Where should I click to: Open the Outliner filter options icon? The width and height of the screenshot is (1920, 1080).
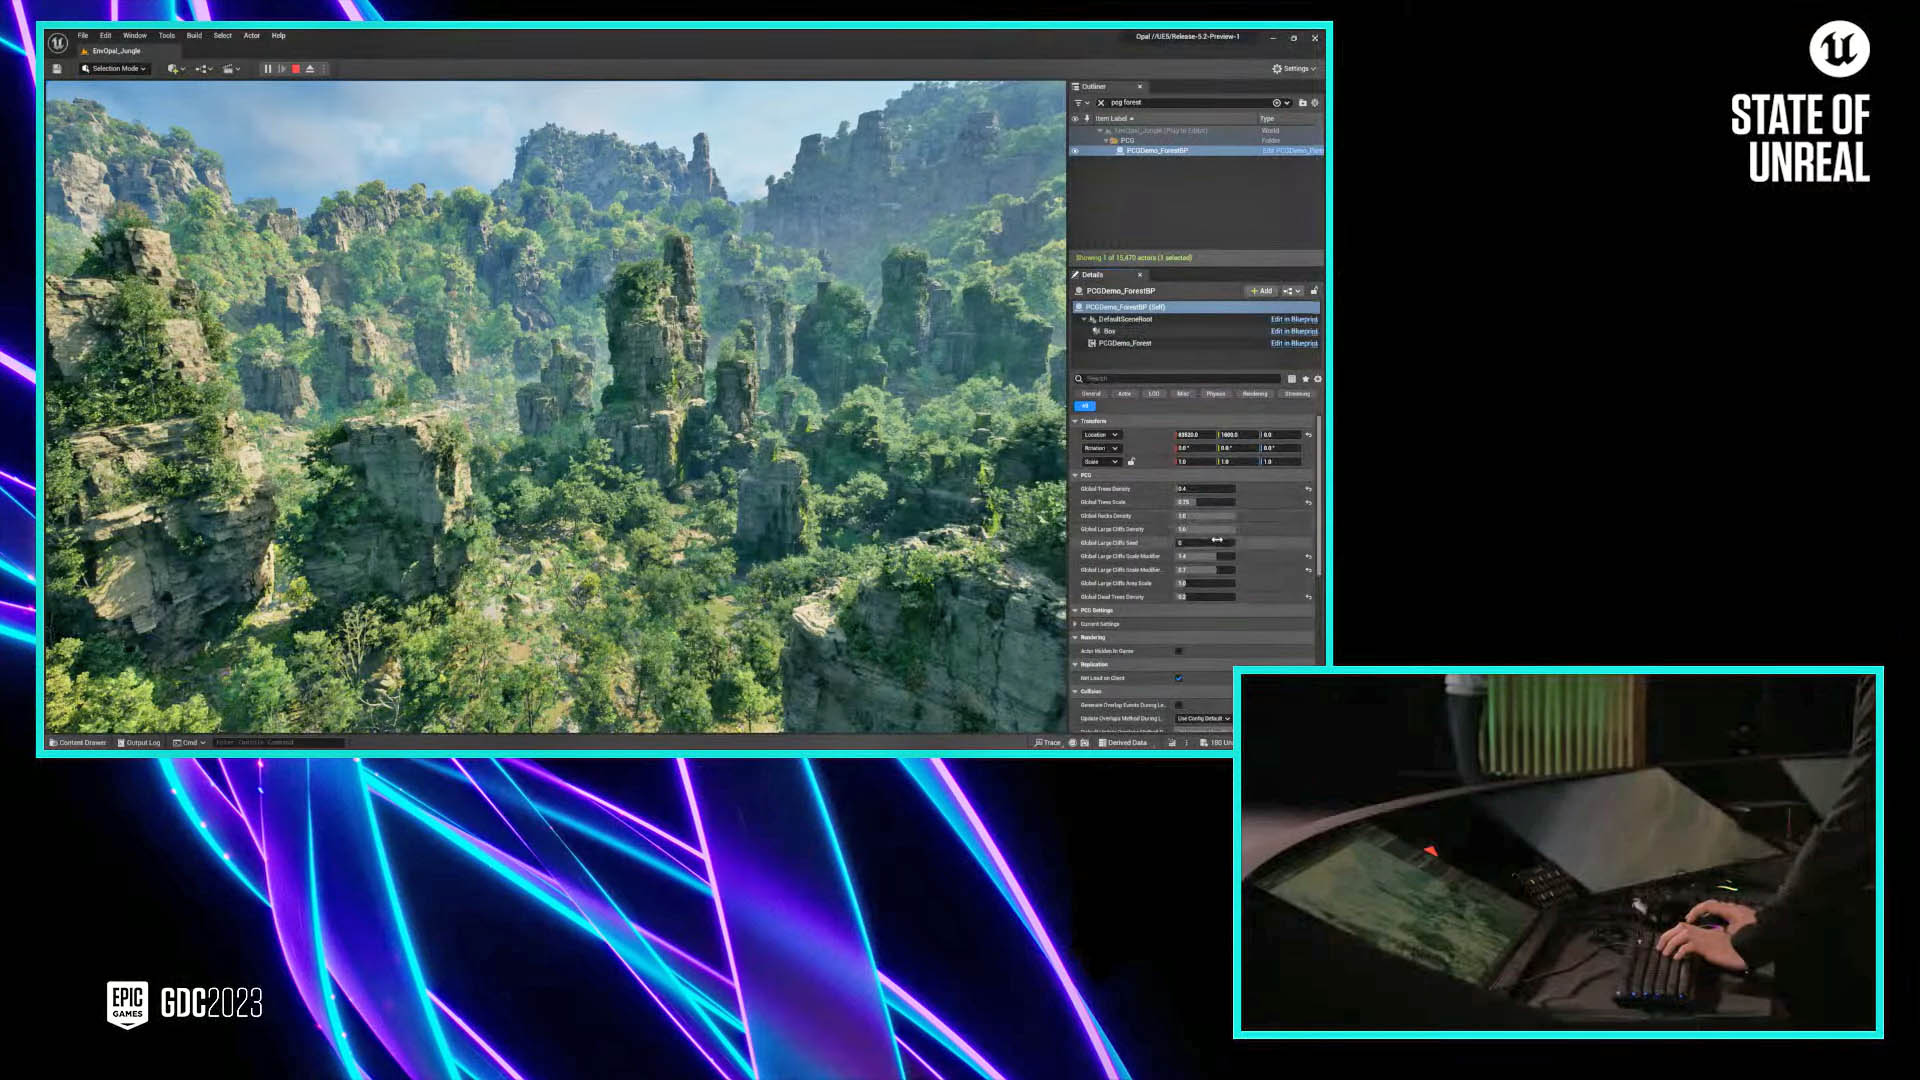[x=1081, y=103]
